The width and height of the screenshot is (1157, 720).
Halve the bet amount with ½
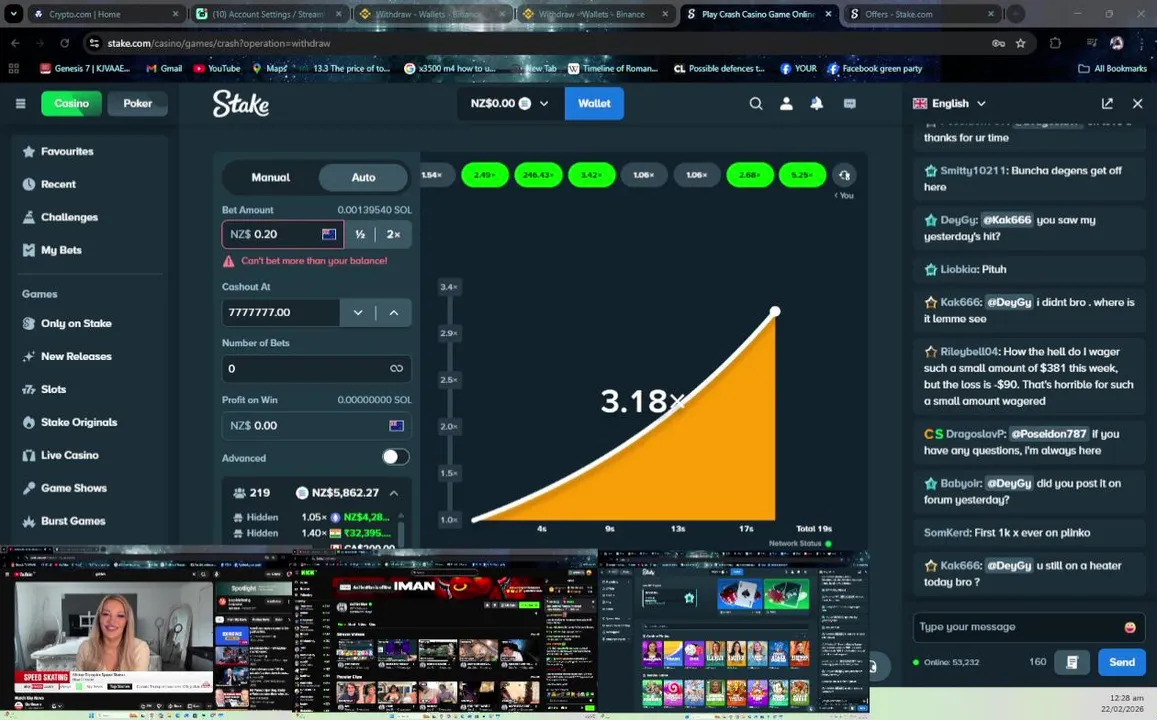click(360, 235)
